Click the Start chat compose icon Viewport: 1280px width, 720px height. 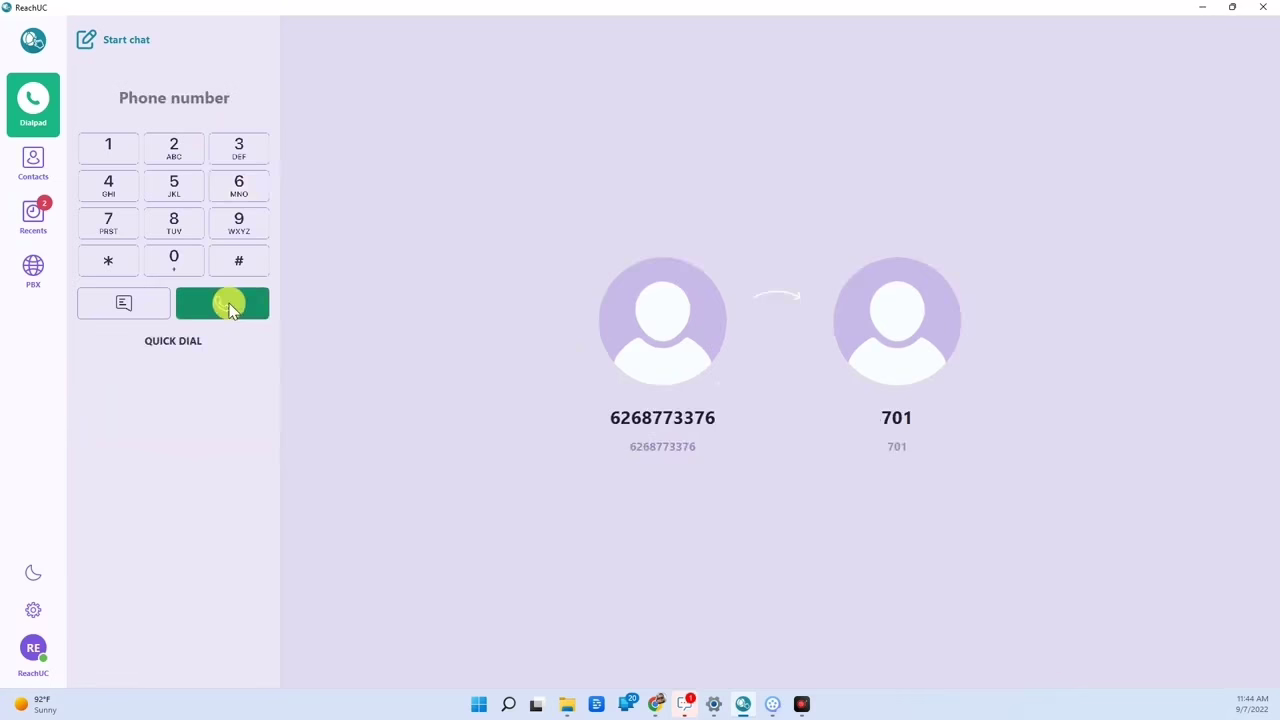pyautogui.click(x=86, y=39)
